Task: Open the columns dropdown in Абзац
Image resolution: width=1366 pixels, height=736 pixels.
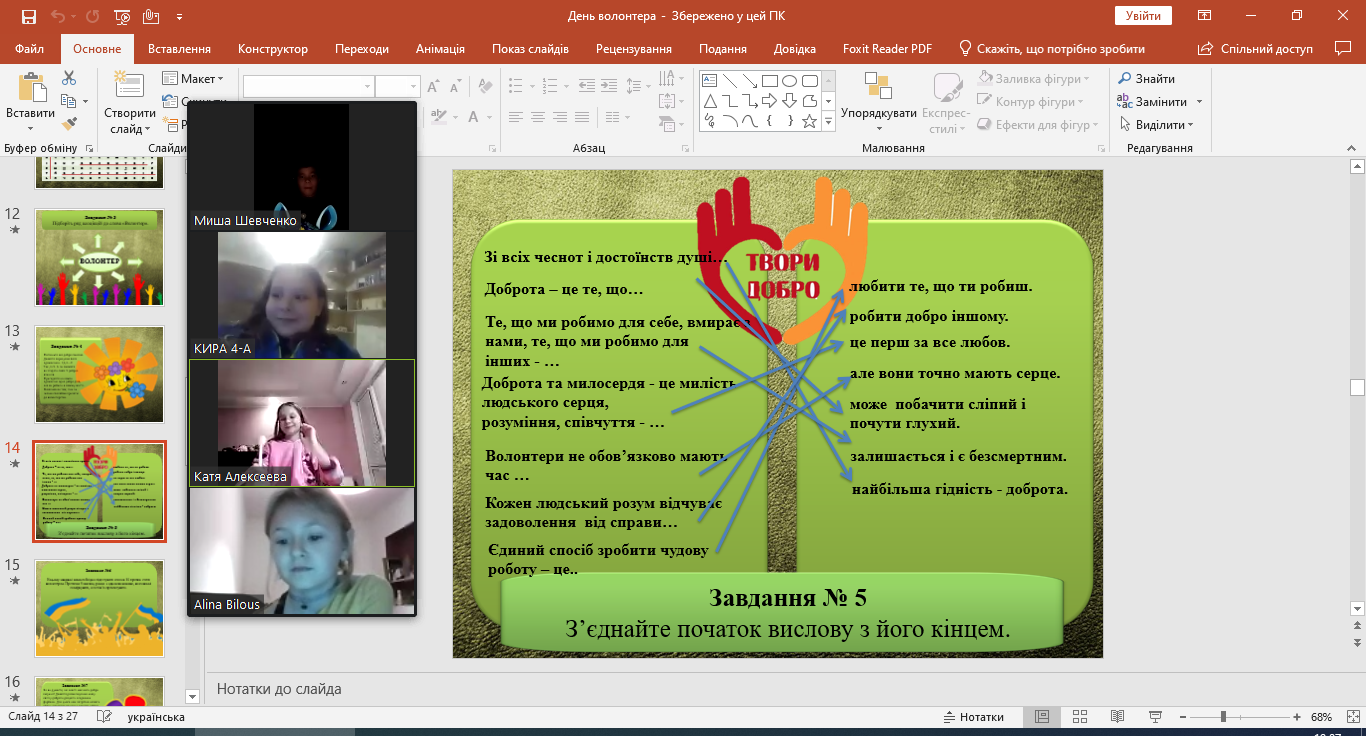Action: click(618, 116)
